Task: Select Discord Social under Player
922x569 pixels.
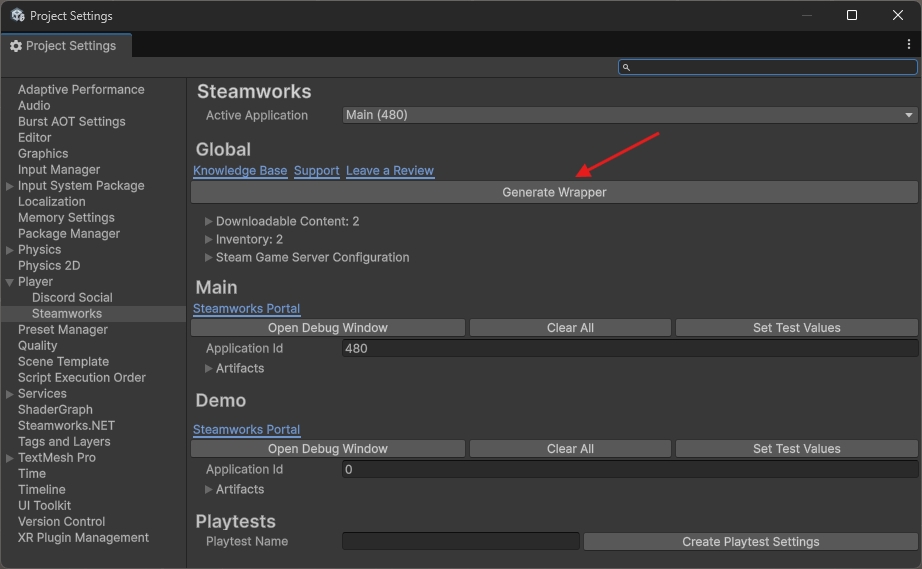Action: pyautogui.click(x=72, y=298)
